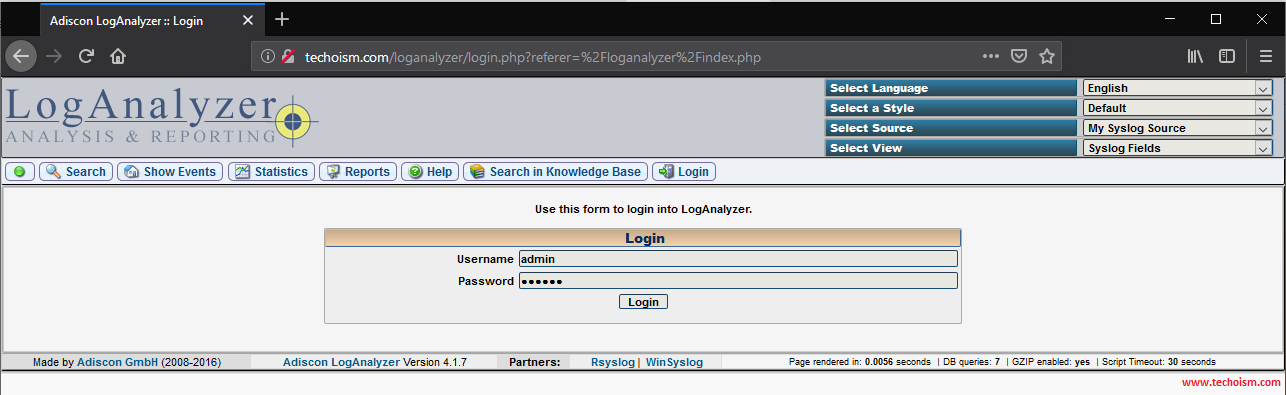
Task: Click the 'DB queries: 7' footer text
Action: pos(972,362)
